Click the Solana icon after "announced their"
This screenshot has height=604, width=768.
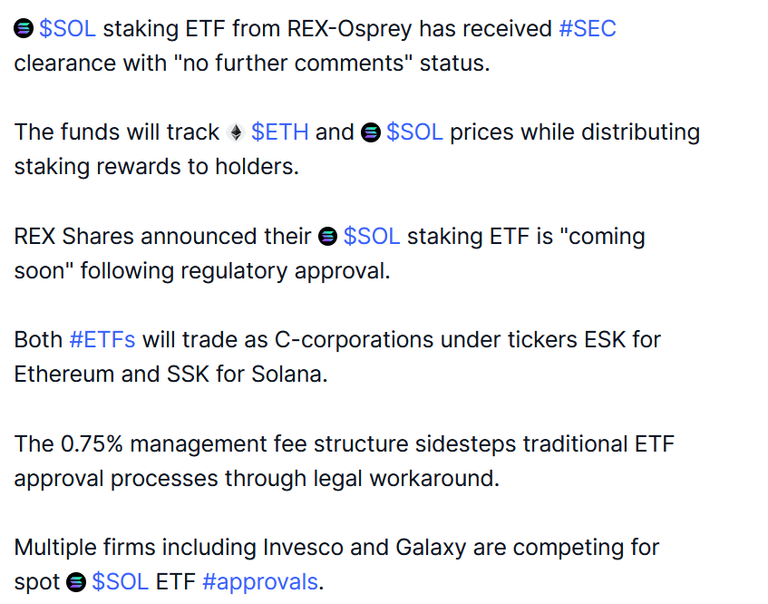(328, 237)
